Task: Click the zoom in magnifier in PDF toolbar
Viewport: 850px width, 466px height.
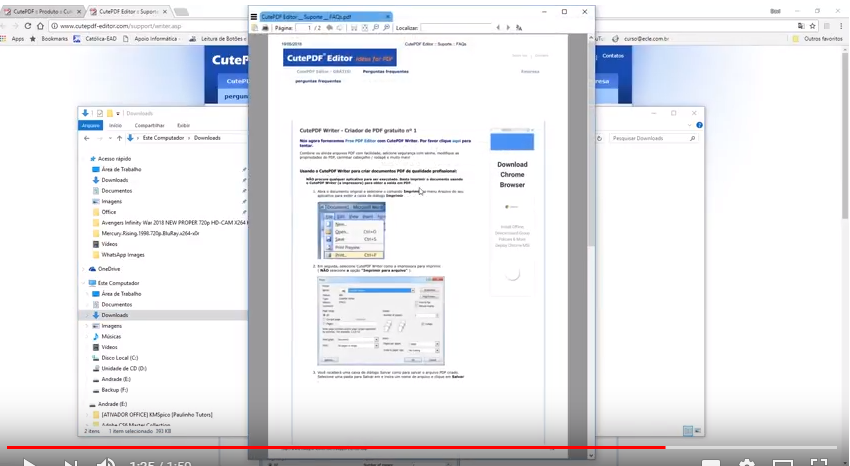Action: tap(376, 28)
